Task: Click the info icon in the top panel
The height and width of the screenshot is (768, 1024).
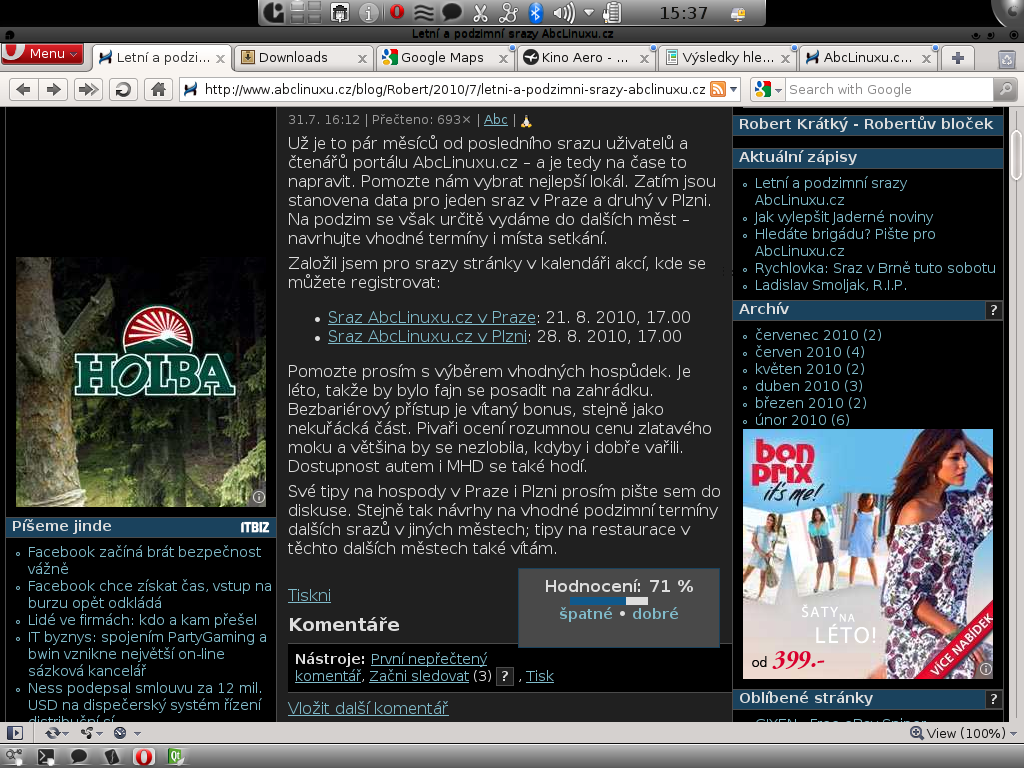Action: pos(368,12)
